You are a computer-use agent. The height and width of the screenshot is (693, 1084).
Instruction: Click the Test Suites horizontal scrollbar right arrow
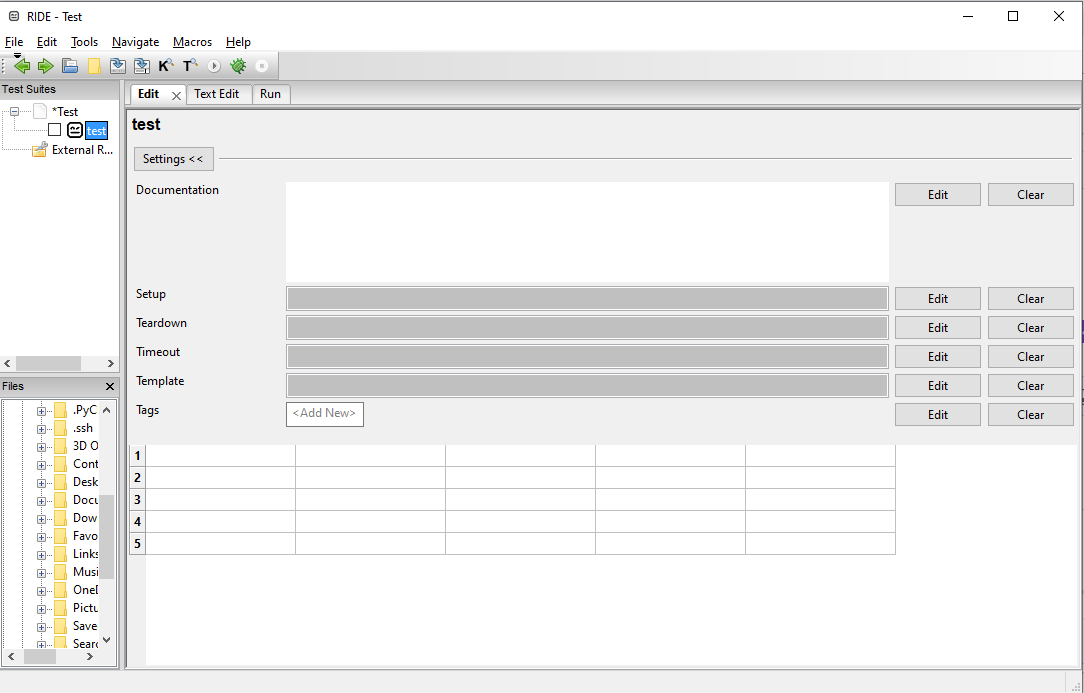pos(111,363)
